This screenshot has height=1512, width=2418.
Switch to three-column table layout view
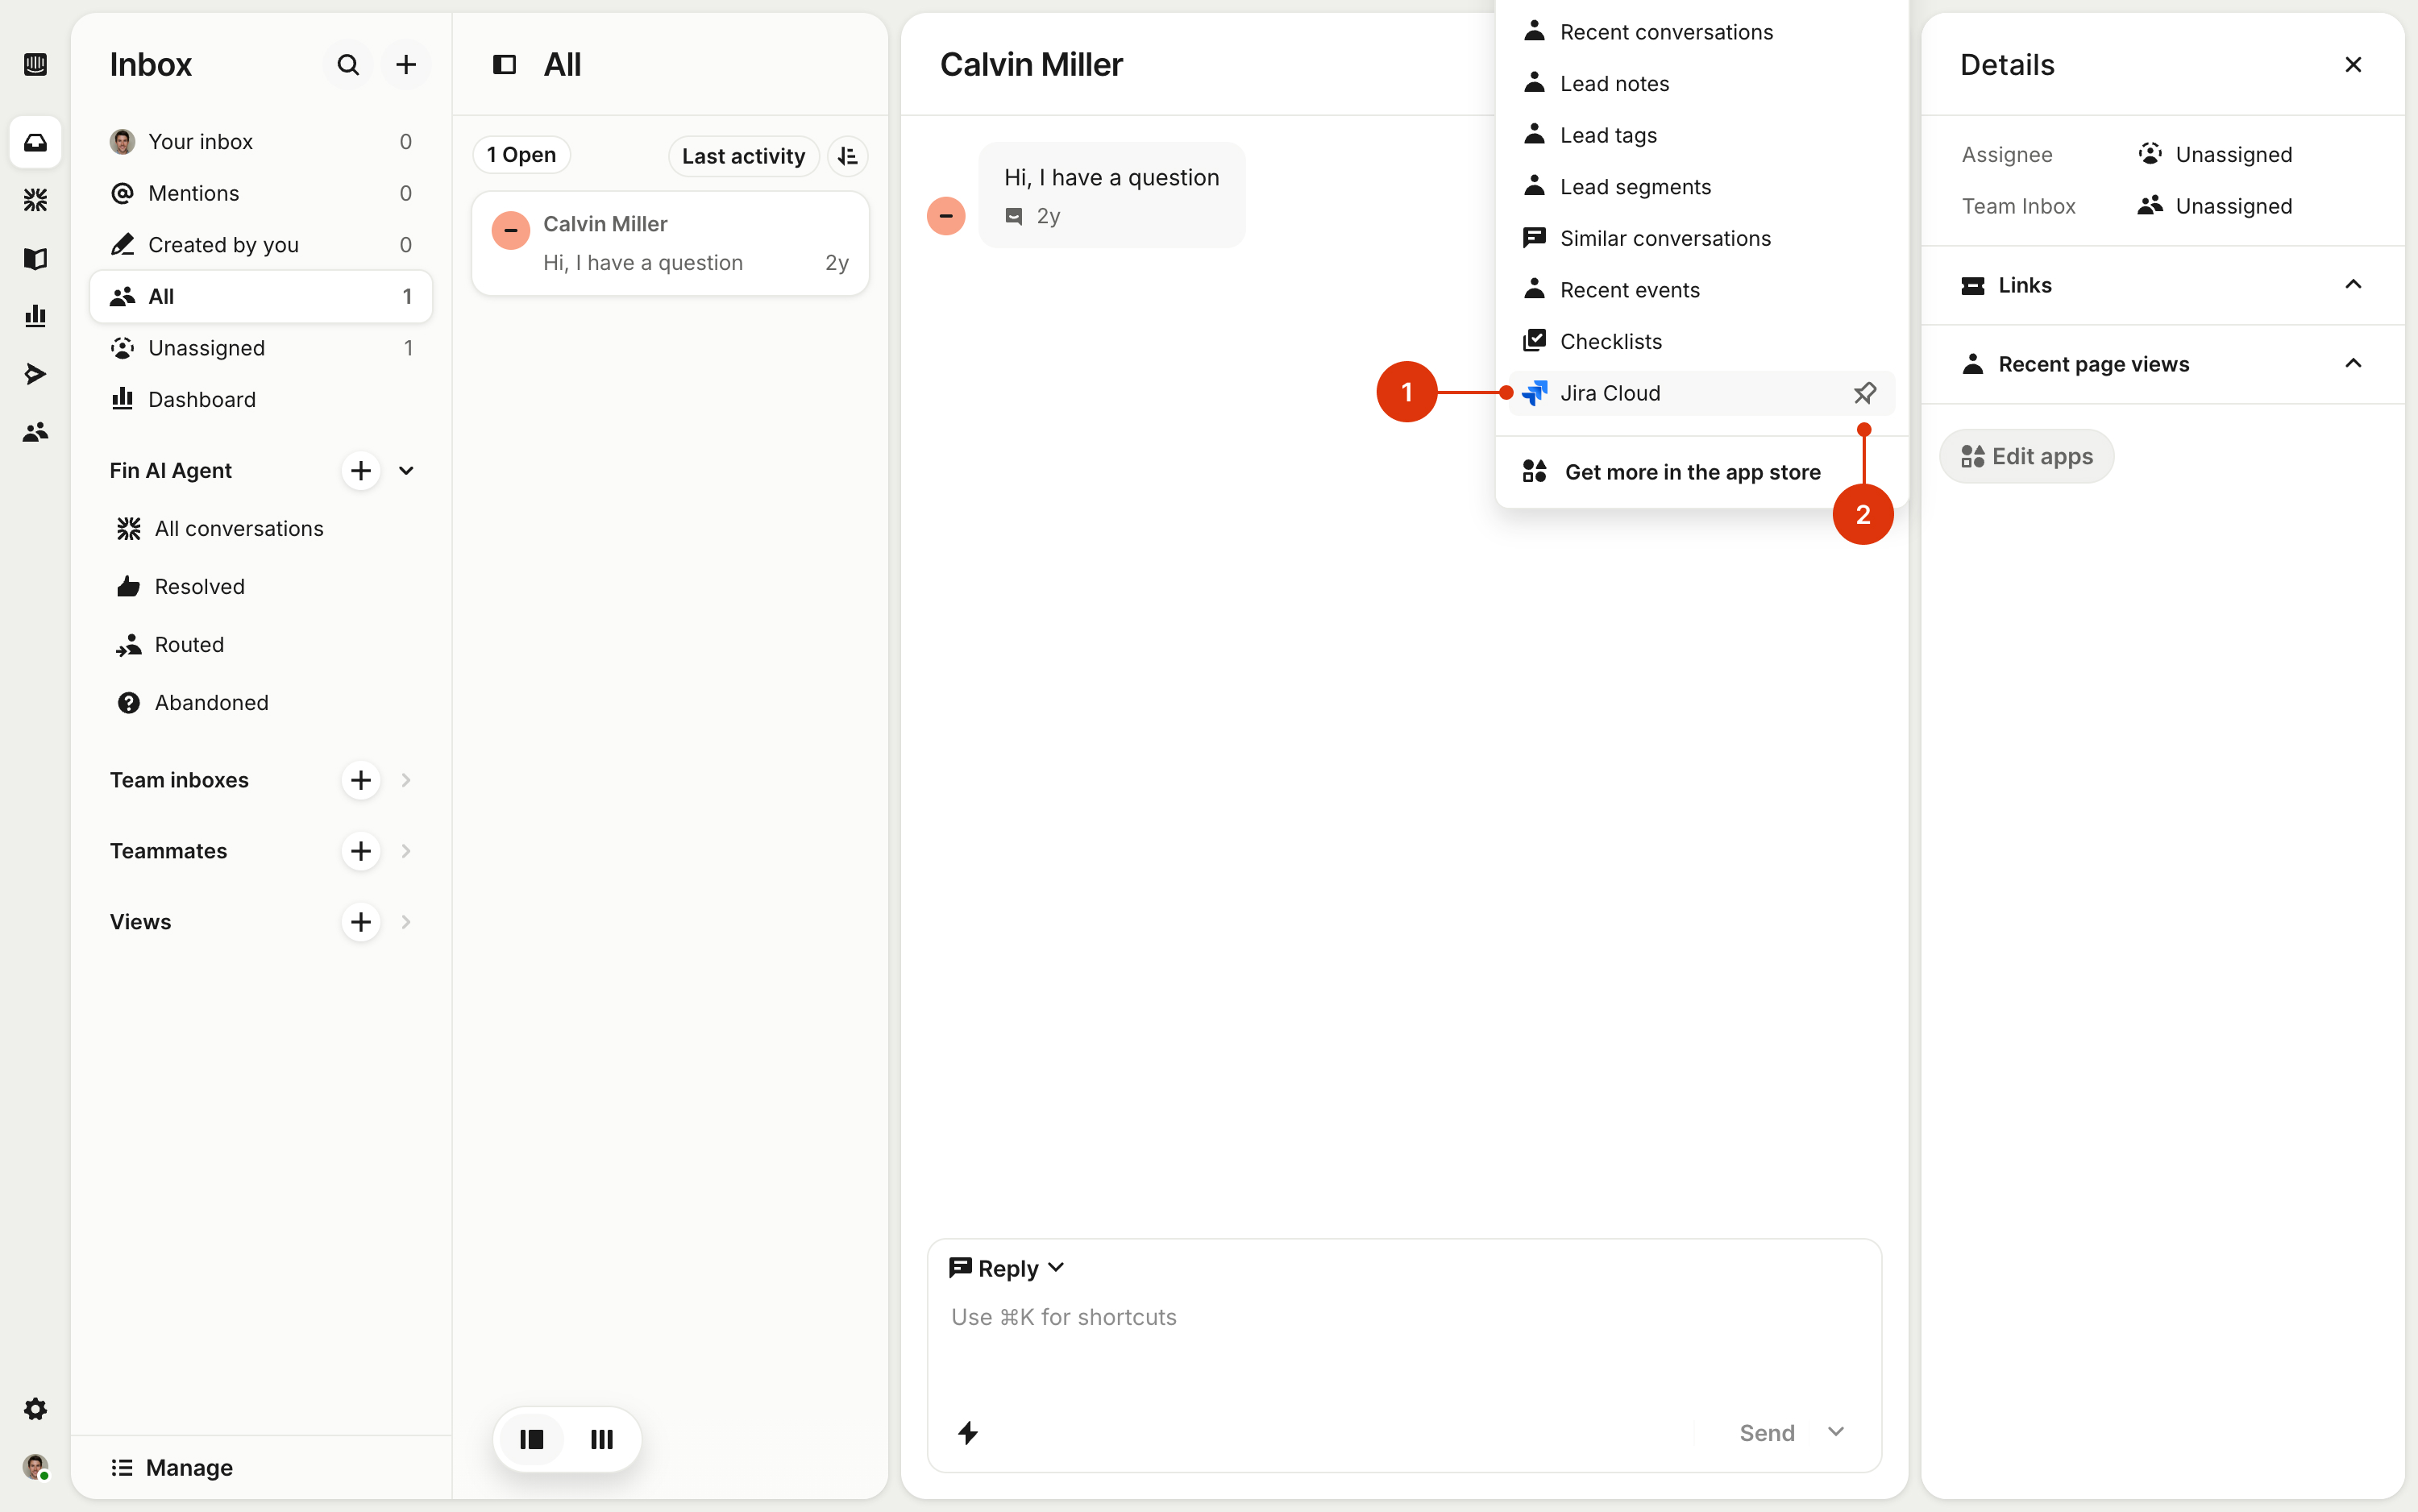[x=602, y=1439]
